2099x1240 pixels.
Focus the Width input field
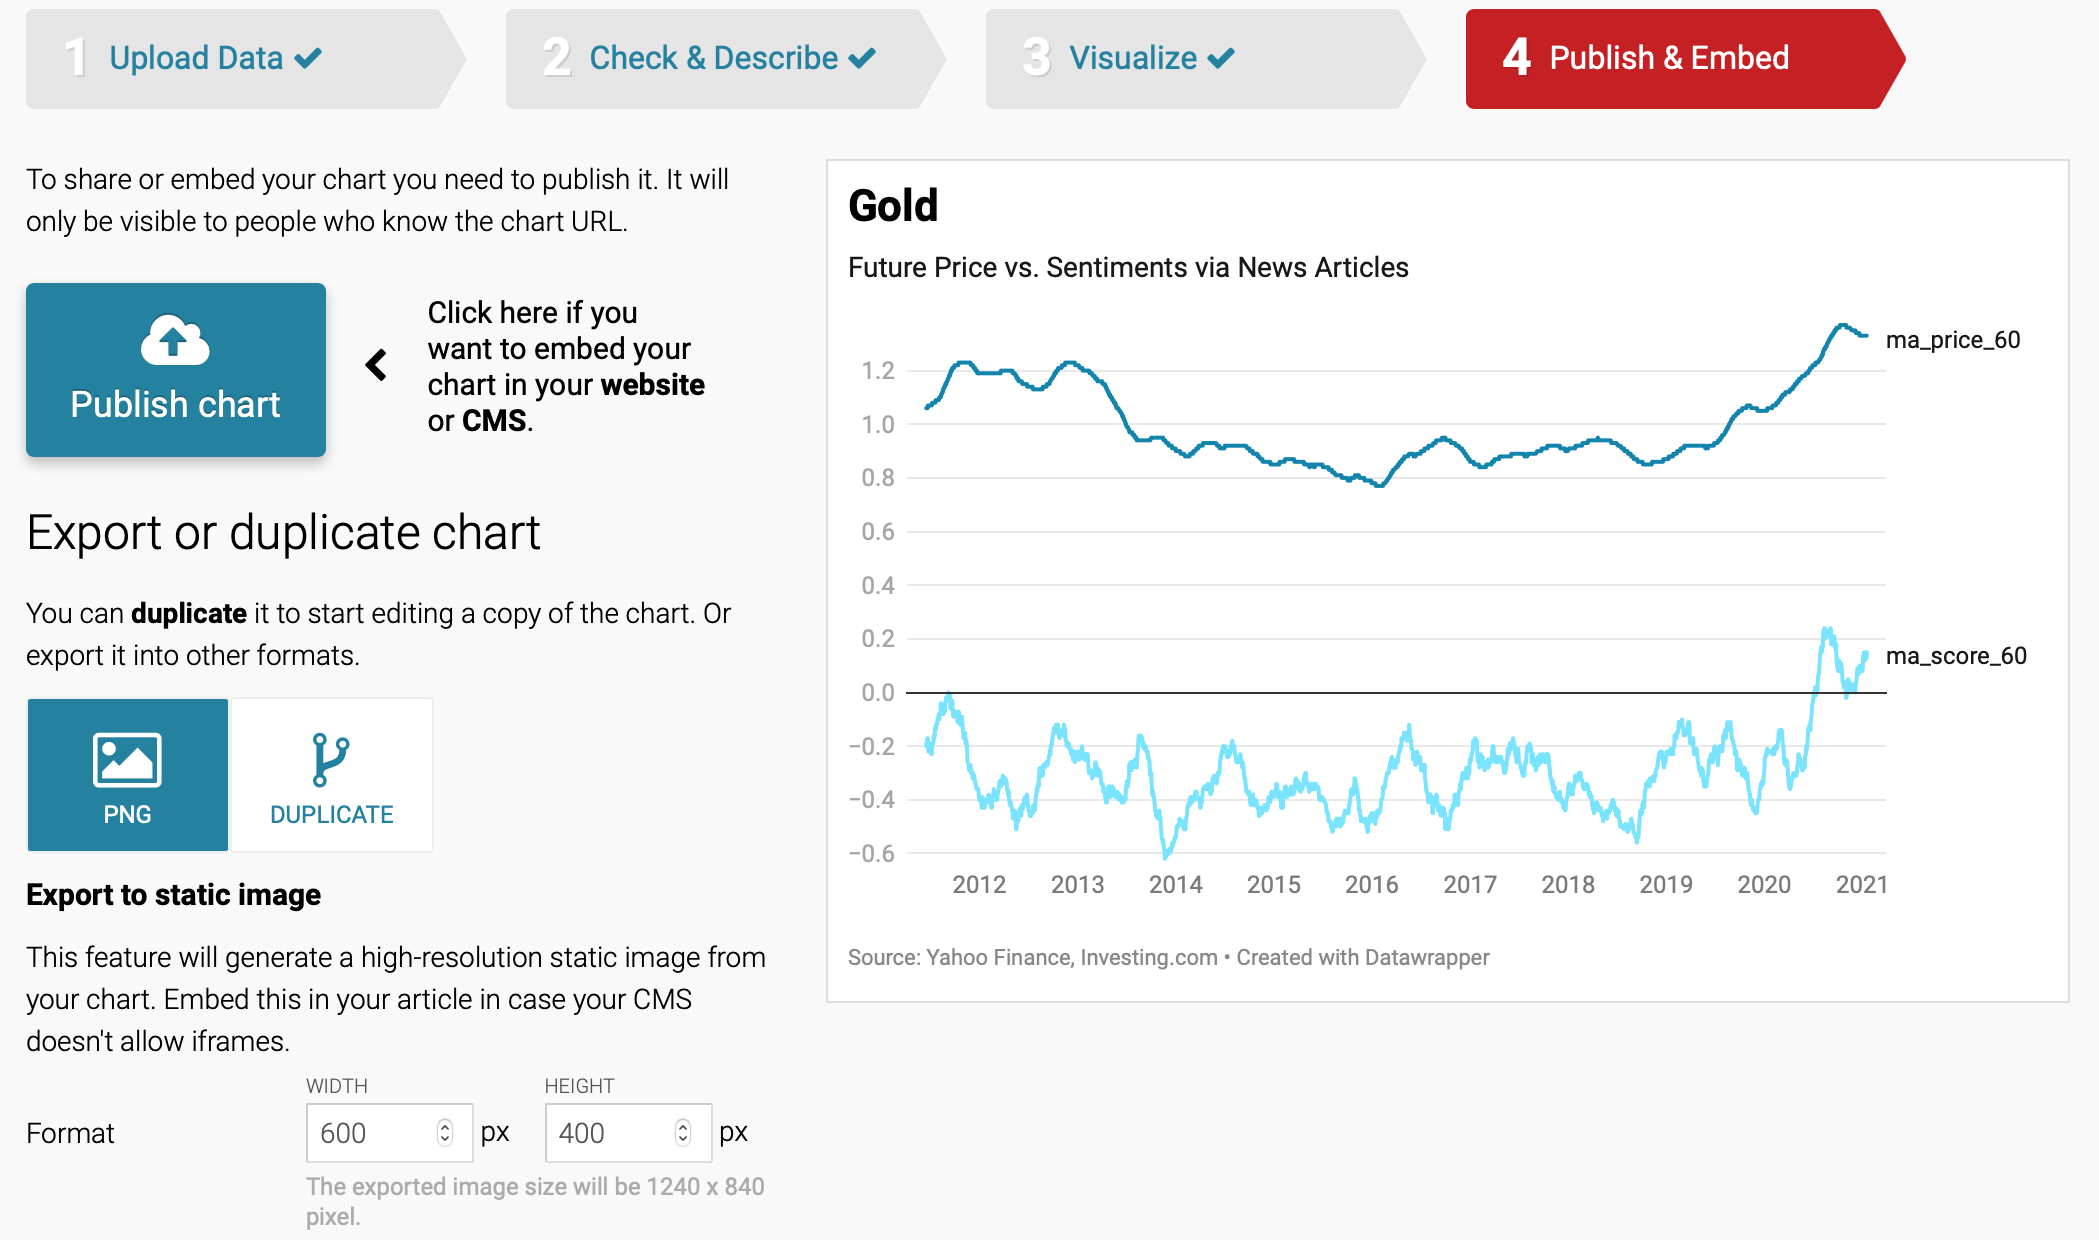[389, 1133]
